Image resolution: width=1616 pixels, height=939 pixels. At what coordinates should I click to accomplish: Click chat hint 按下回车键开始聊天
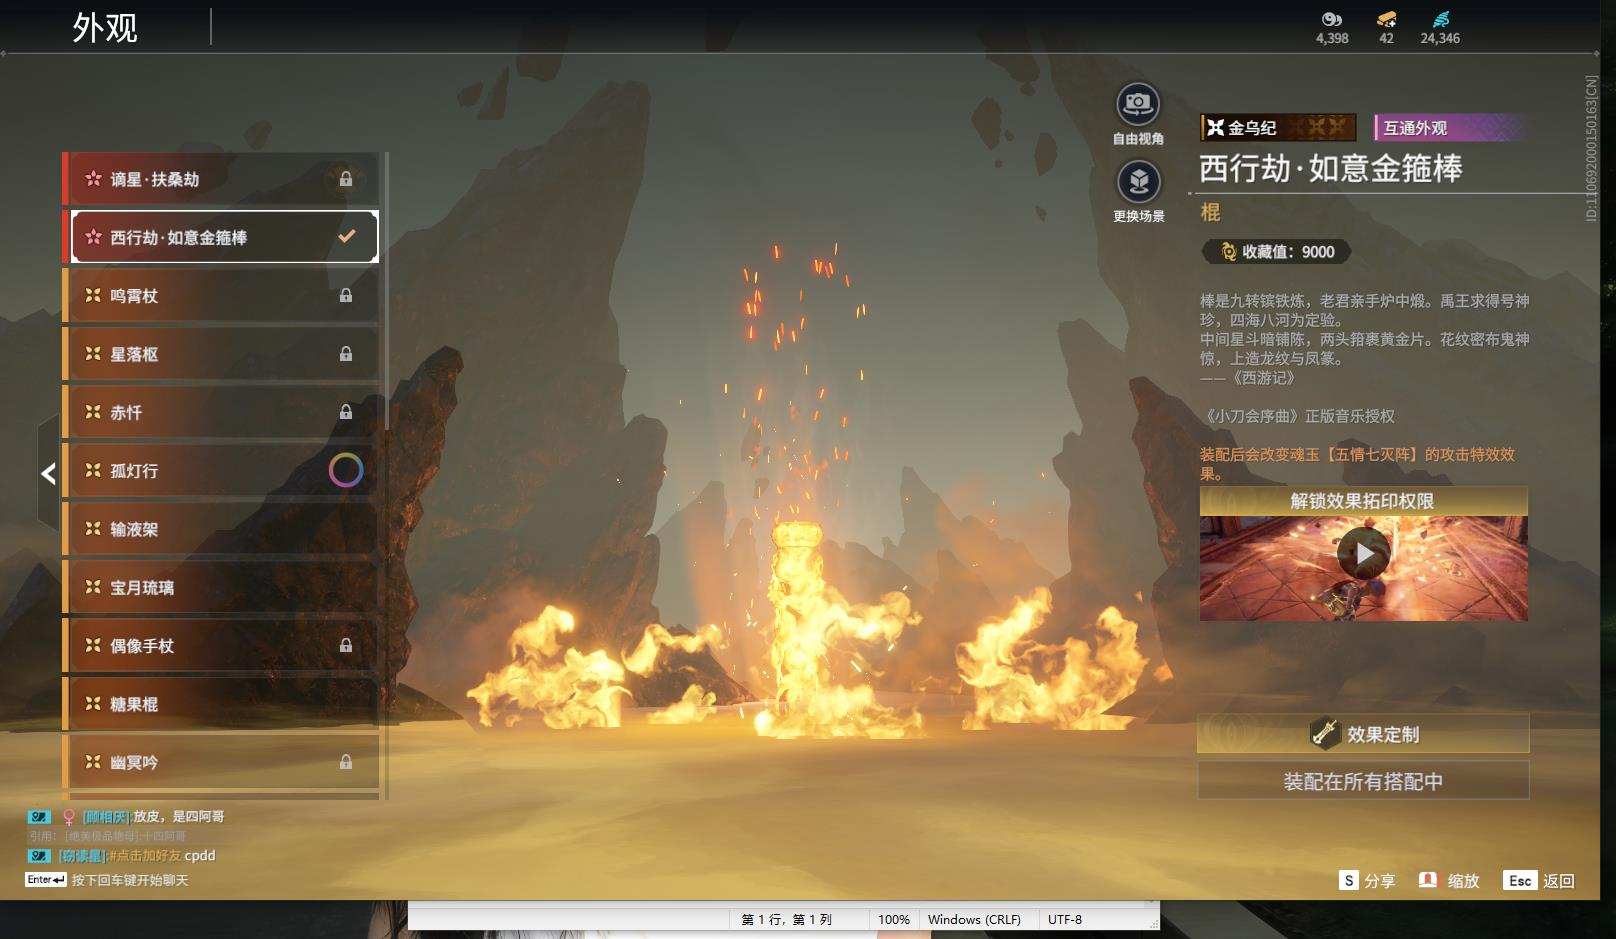130,880
